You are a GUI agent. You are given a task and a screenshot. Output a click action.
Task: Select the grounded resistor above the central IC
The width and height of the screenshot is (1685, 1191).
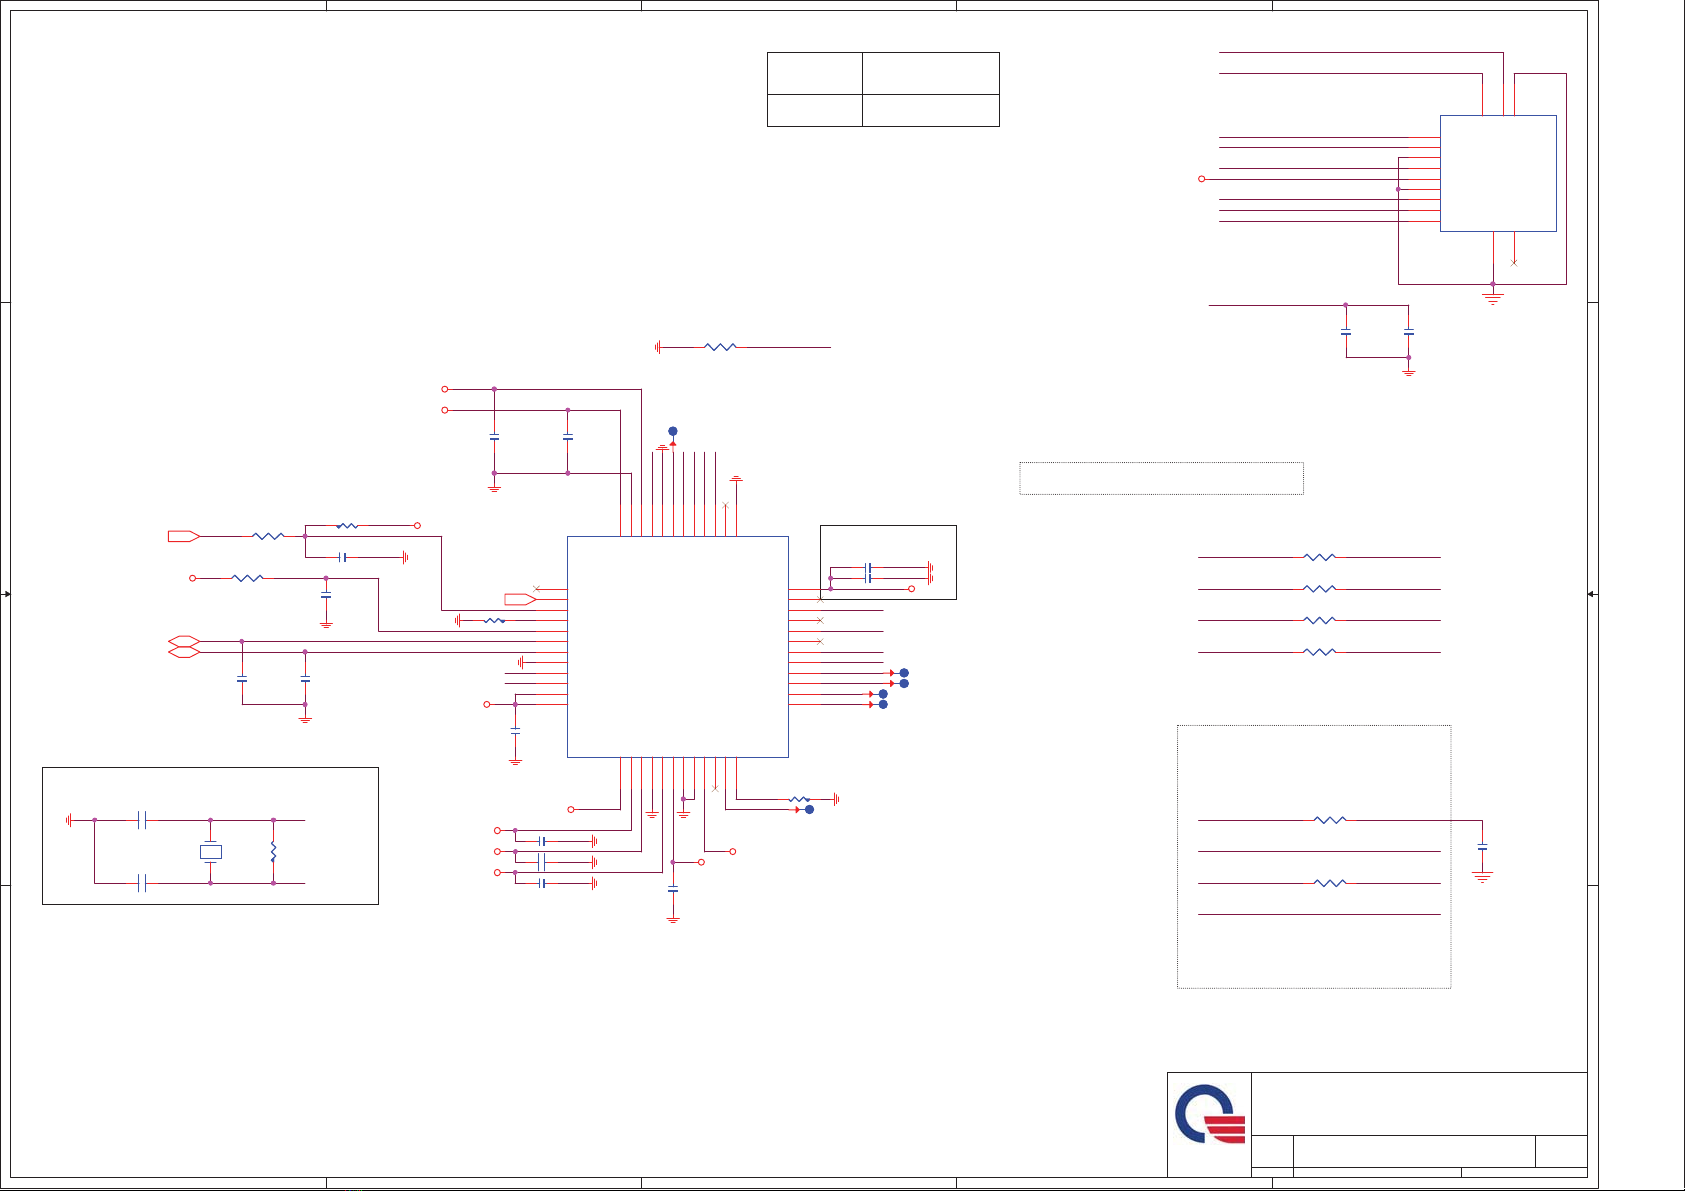point(720,347)
